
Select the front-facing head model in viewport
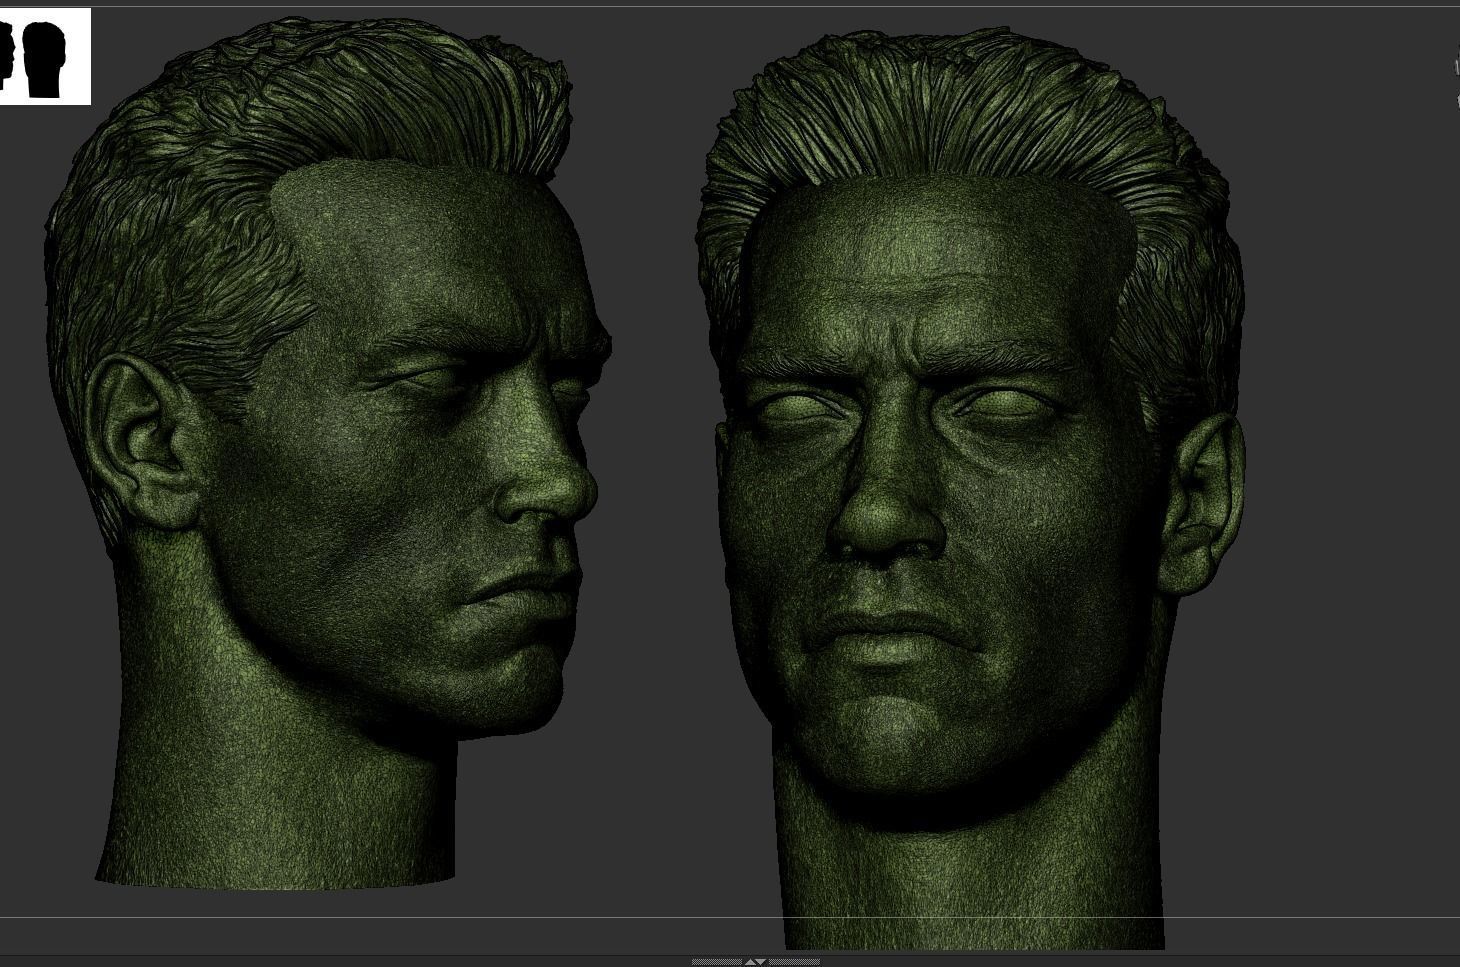(x=971, y=490)
